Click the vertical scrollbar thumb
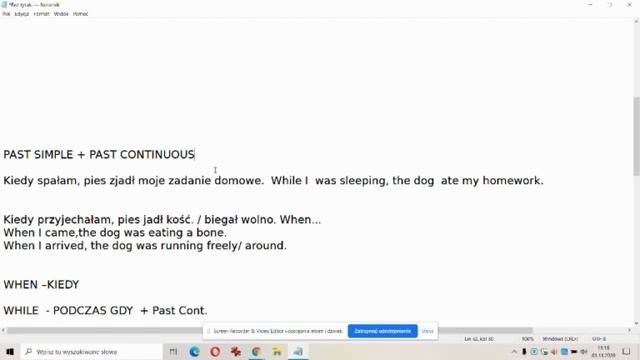The image size is (640, 360). pyautogui.click(x=636, y=137)
